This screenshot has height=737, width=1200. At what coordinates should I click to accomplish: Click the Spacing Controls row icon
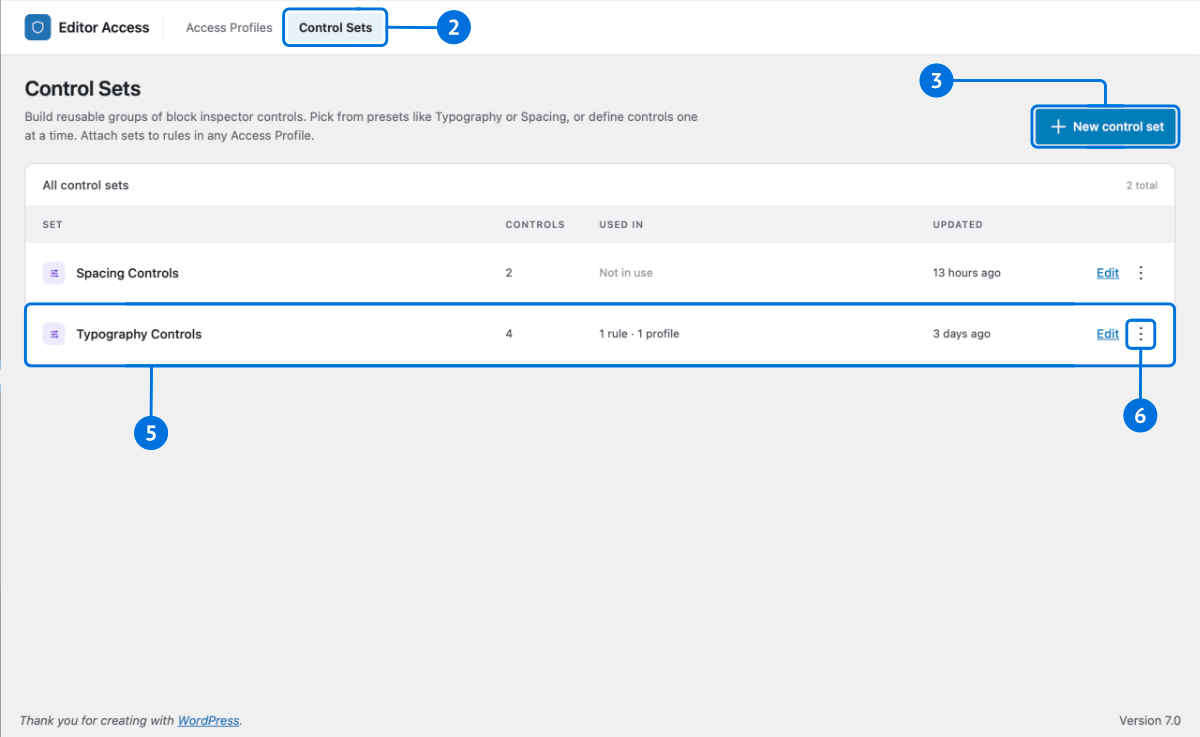pos(54,273)
